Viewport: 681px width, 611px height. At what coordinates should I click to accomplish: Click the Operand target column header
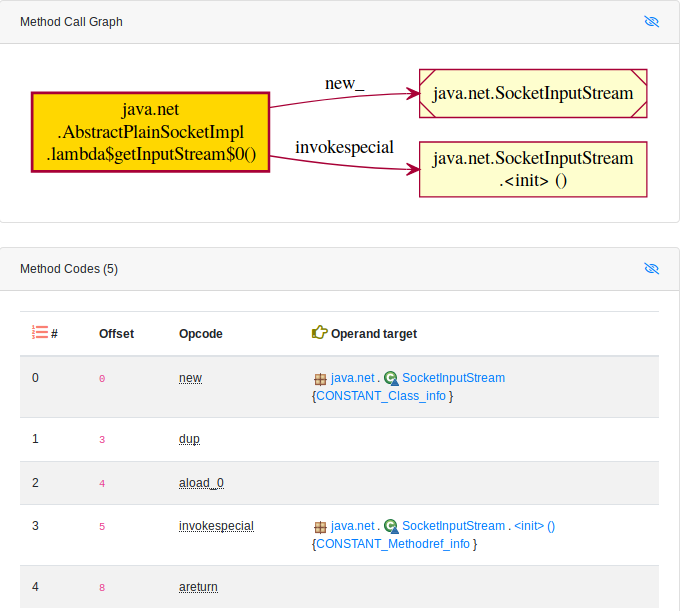(x=374, y=334)
